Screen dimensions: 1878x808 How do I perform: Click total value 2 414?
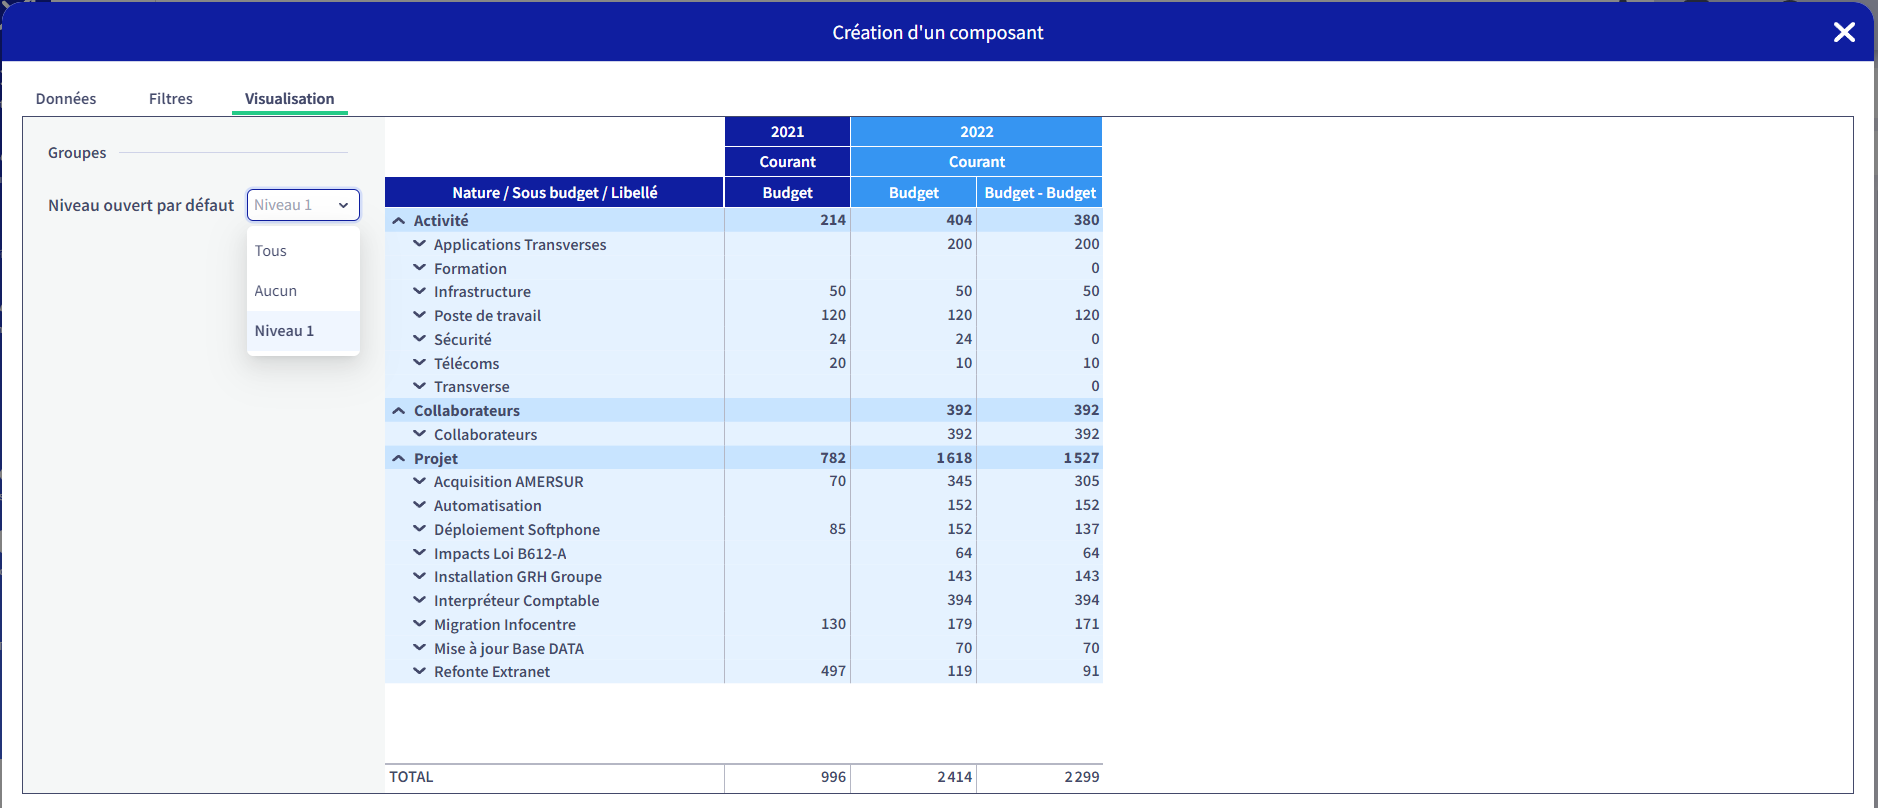954,777
